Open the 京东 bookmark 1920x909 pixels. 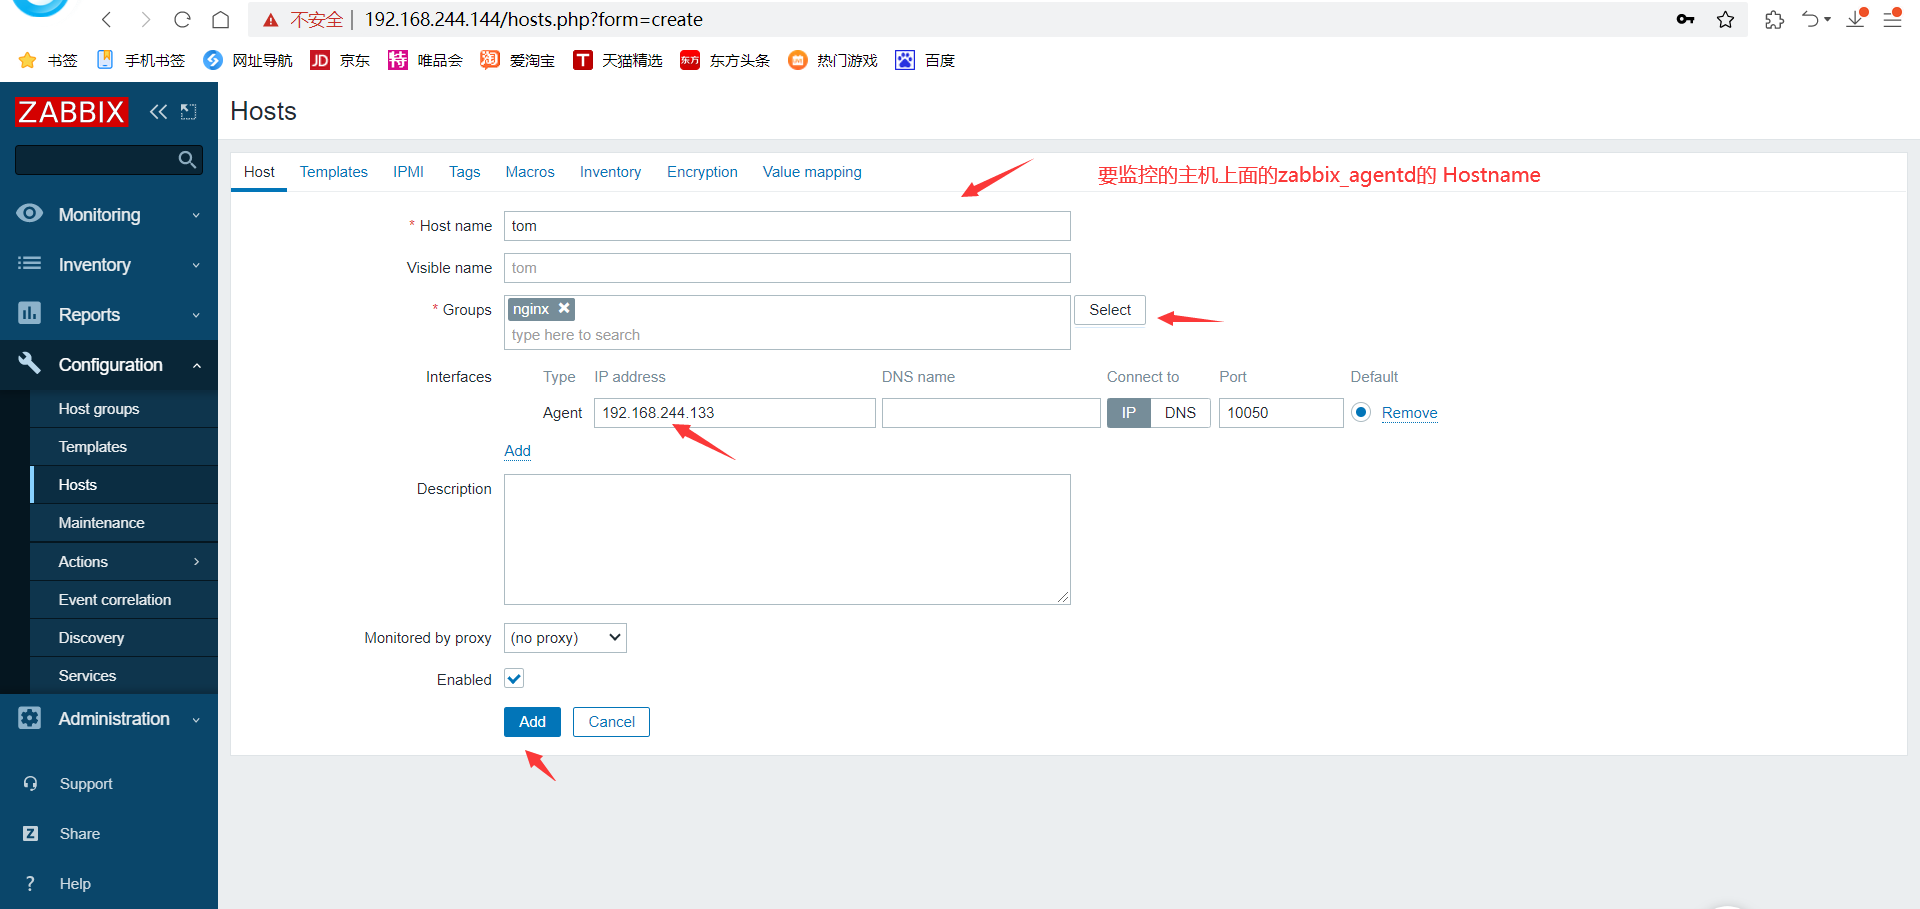(340, 60)
